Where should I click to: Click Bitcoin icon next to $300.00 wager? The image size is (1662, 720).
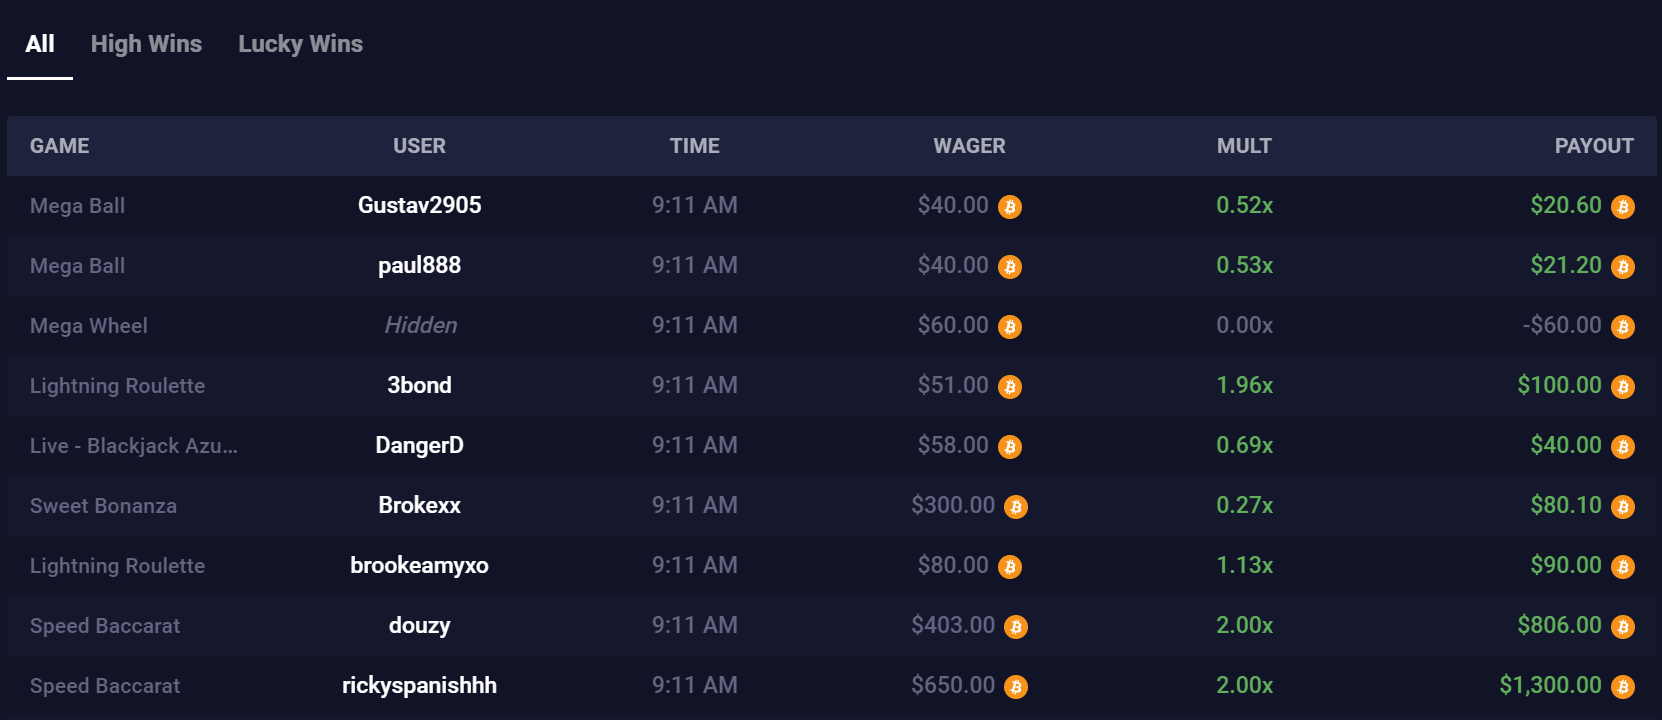pyautogui.click(x=1016, y=507)
